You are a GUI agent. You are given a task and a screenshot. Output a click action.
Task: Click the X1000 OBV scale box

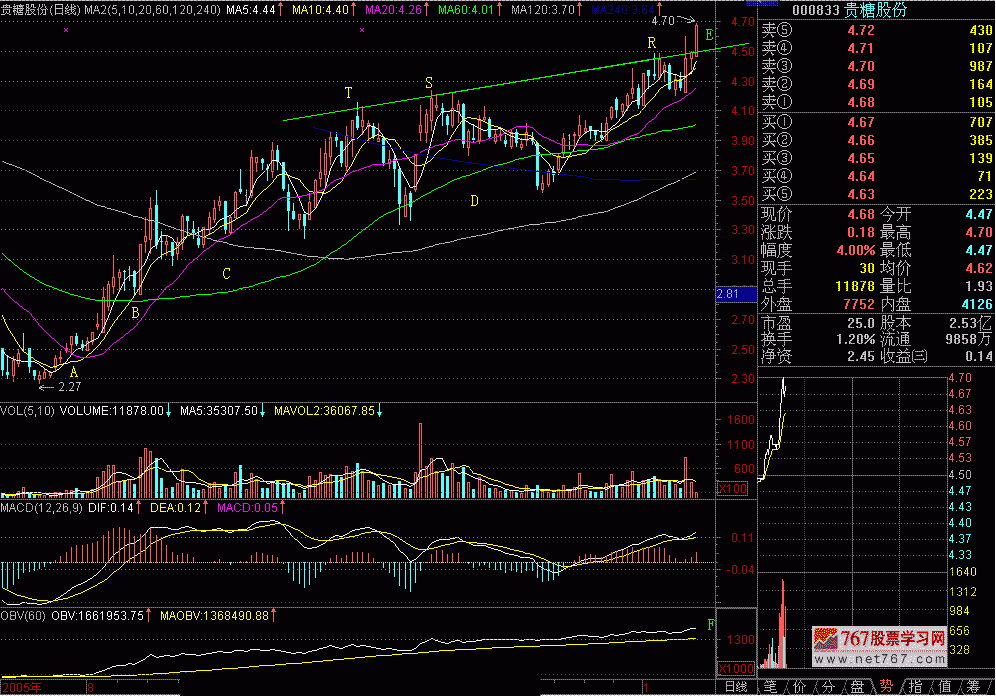[x=735, y=668]
